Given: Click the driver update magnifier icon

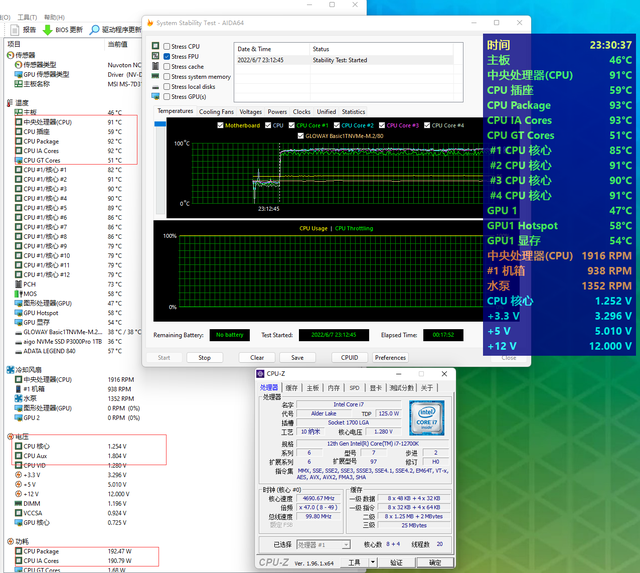Looking at the screenshot, I should point(94,30).
